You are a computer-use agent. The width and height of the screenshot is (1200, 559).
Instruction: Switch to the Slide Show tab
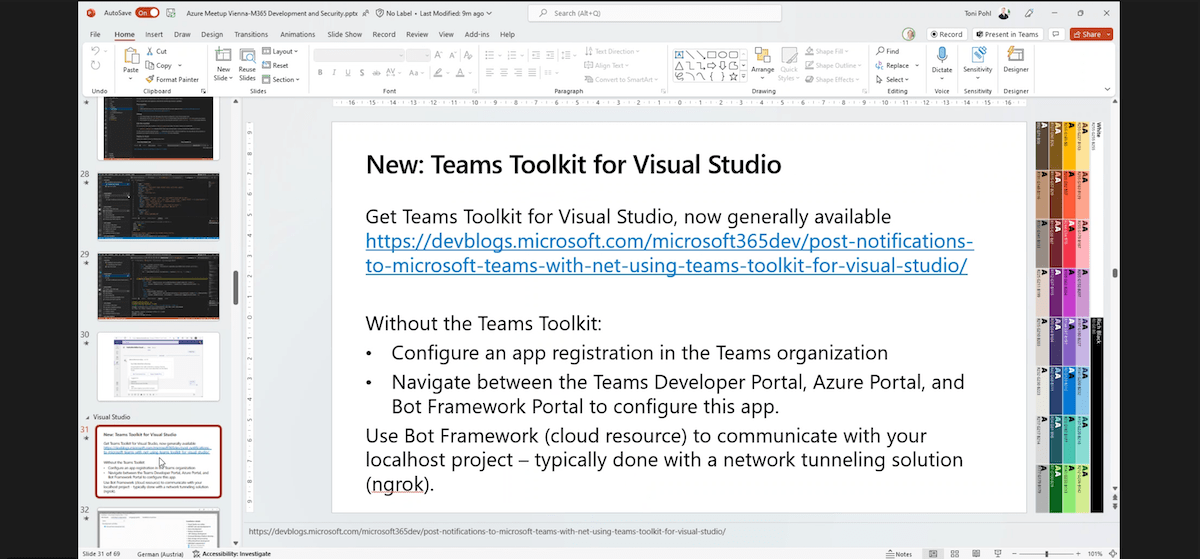click(344, 34)
